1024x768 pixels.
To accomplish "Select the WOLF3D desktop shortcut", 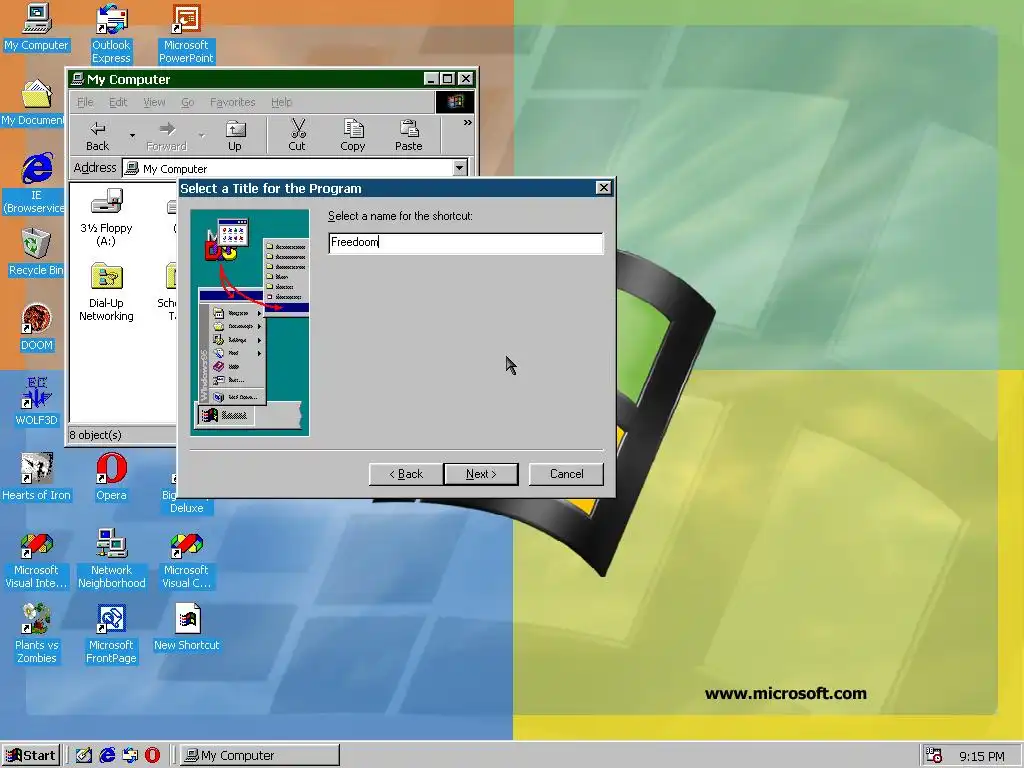I will tap(36, 402).
